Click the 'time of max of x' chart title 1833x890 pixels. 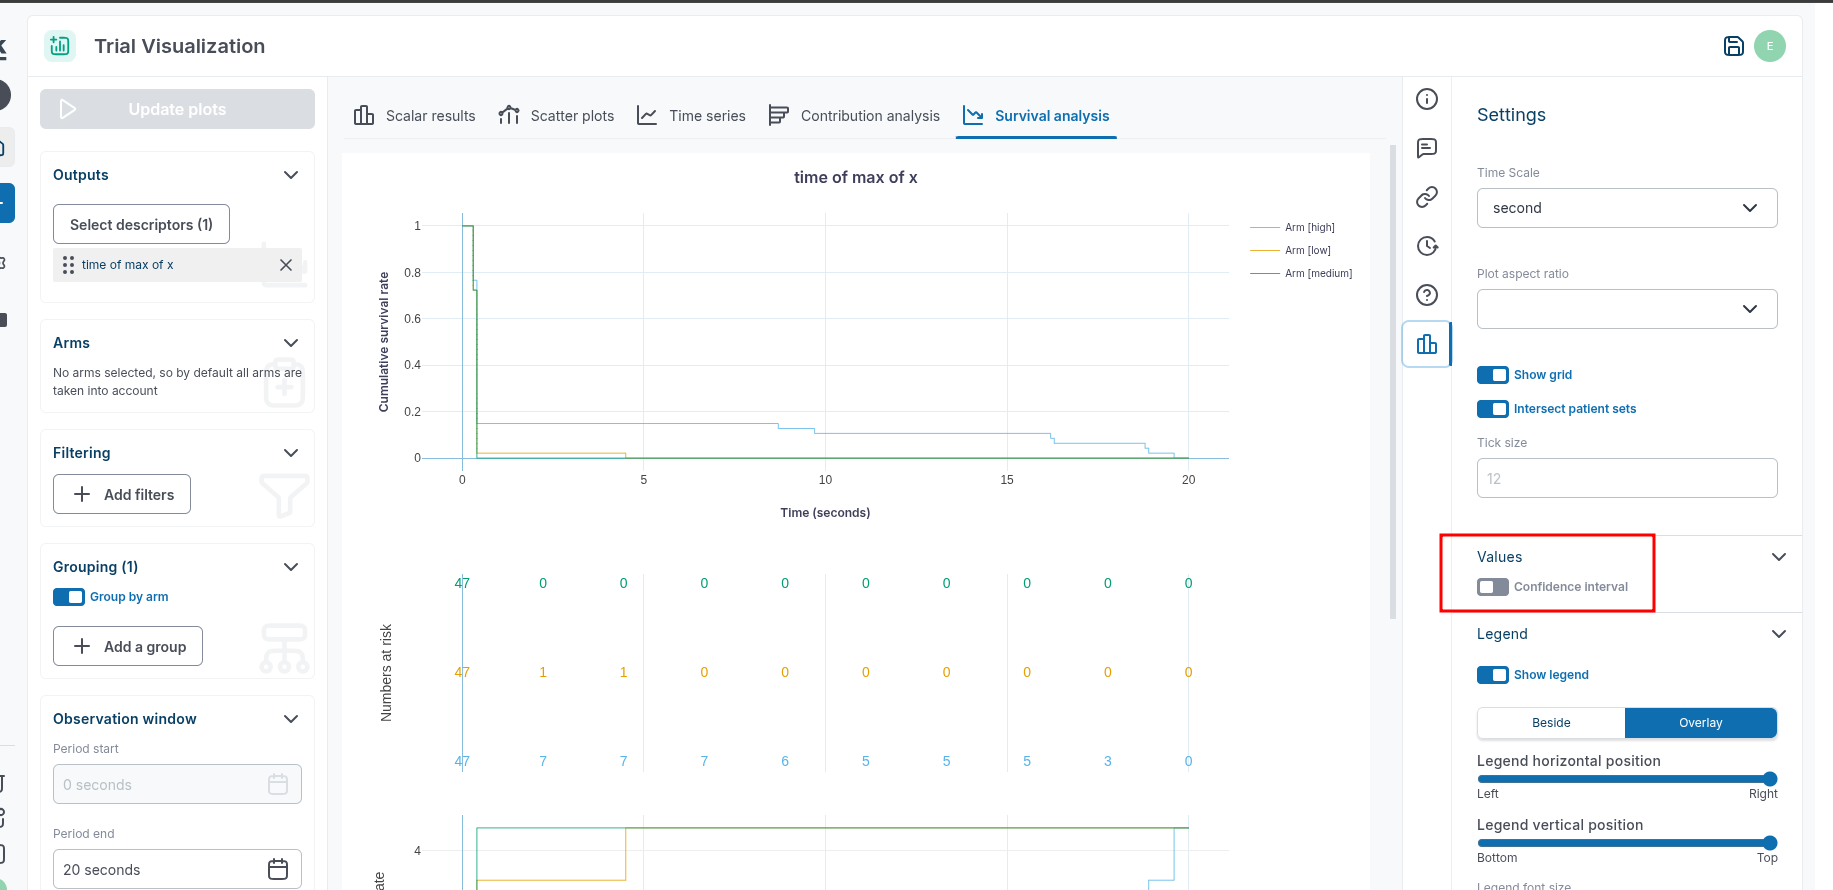[x=855, y=178]
